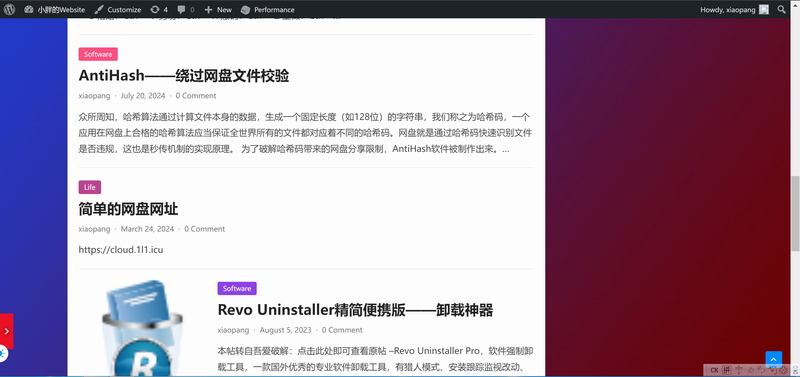Open the New content menu

pyautogui.click(x=218, y=9)
